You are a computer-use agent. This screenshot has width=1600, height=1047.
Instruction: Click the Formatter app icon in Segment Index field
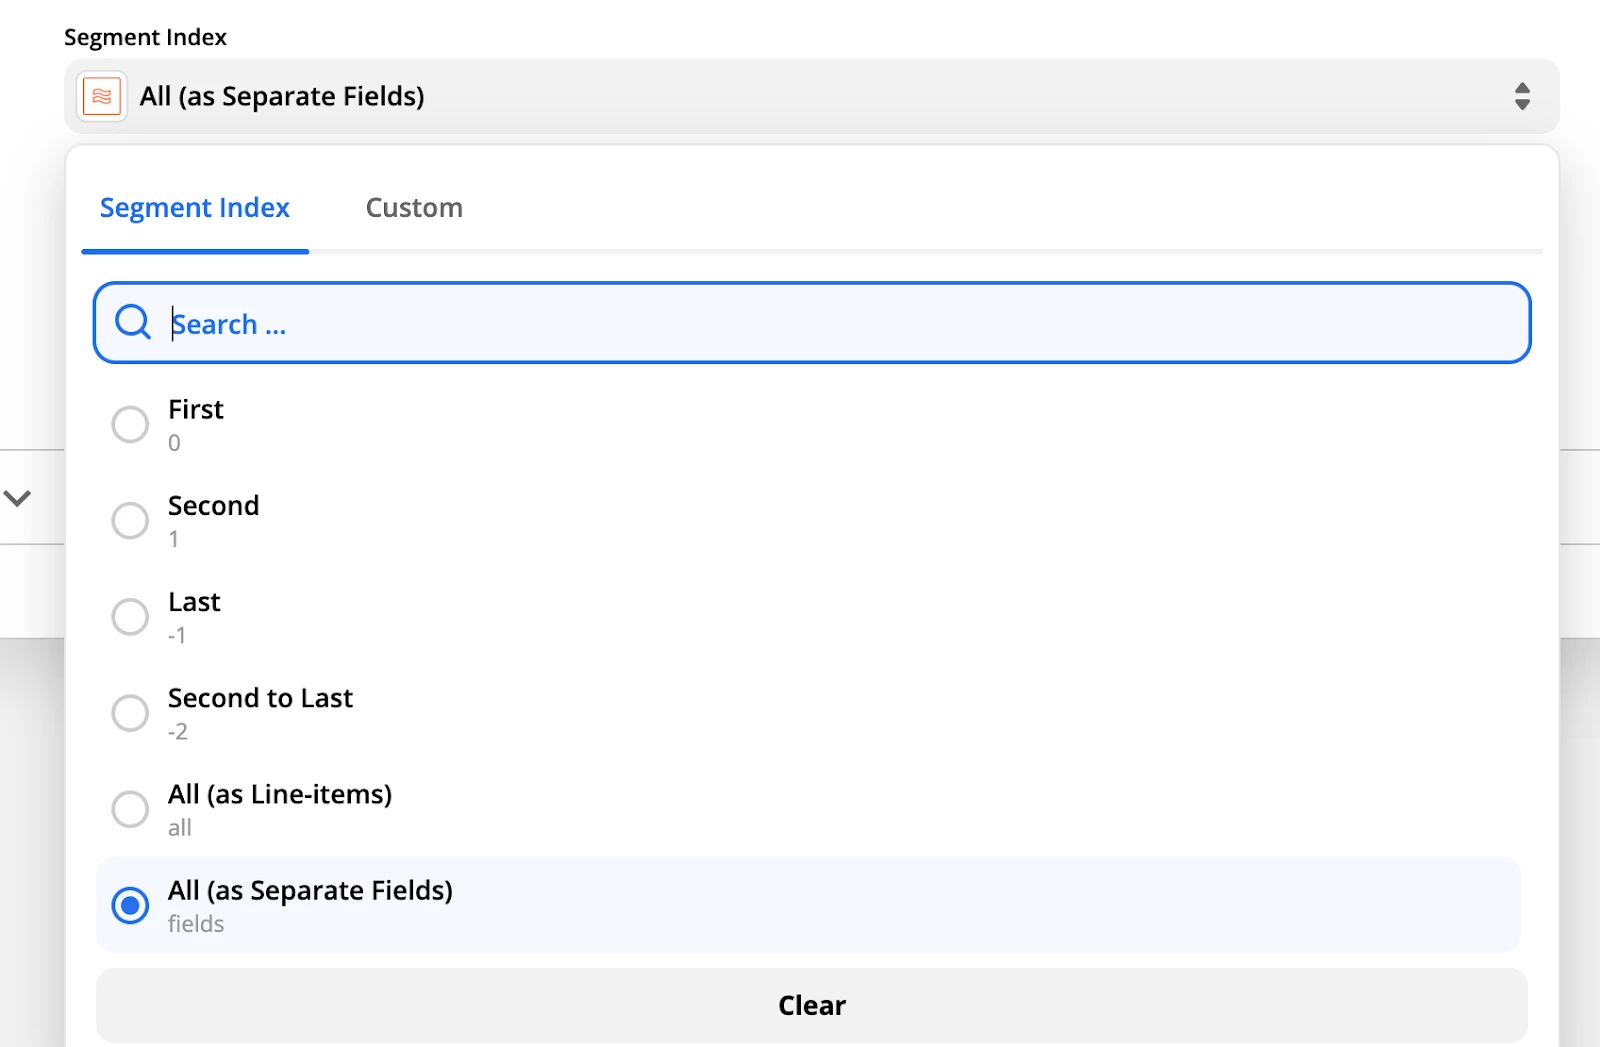click(101, 96)
